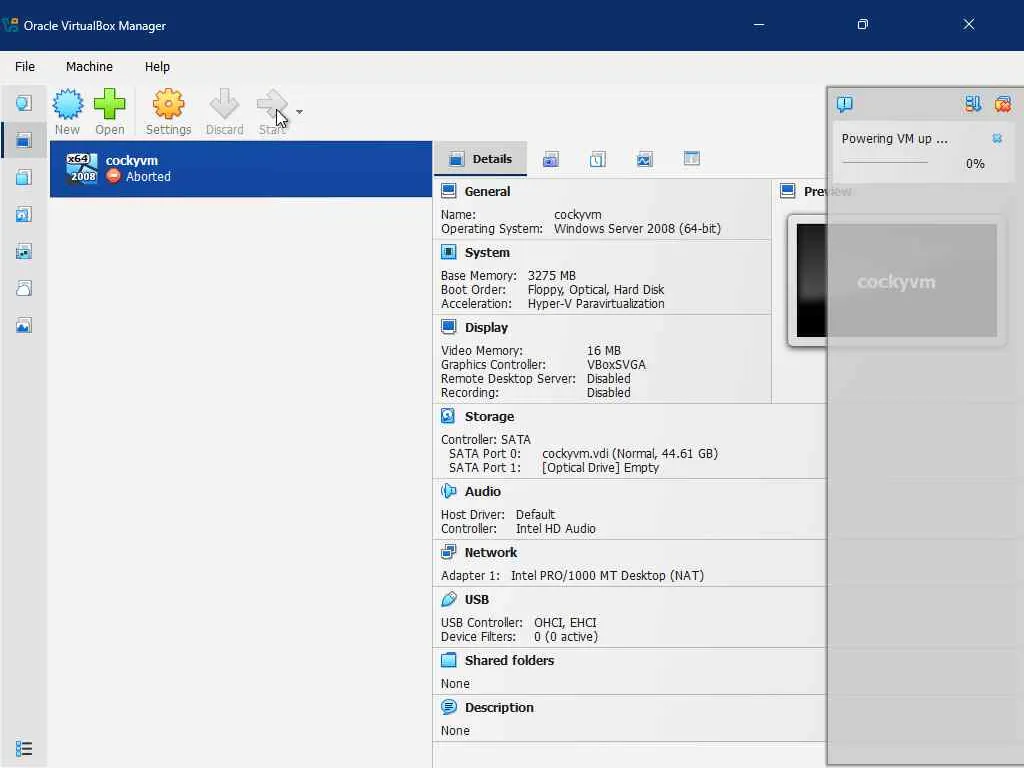Open Network settings via the Network header

click(490, 552)
